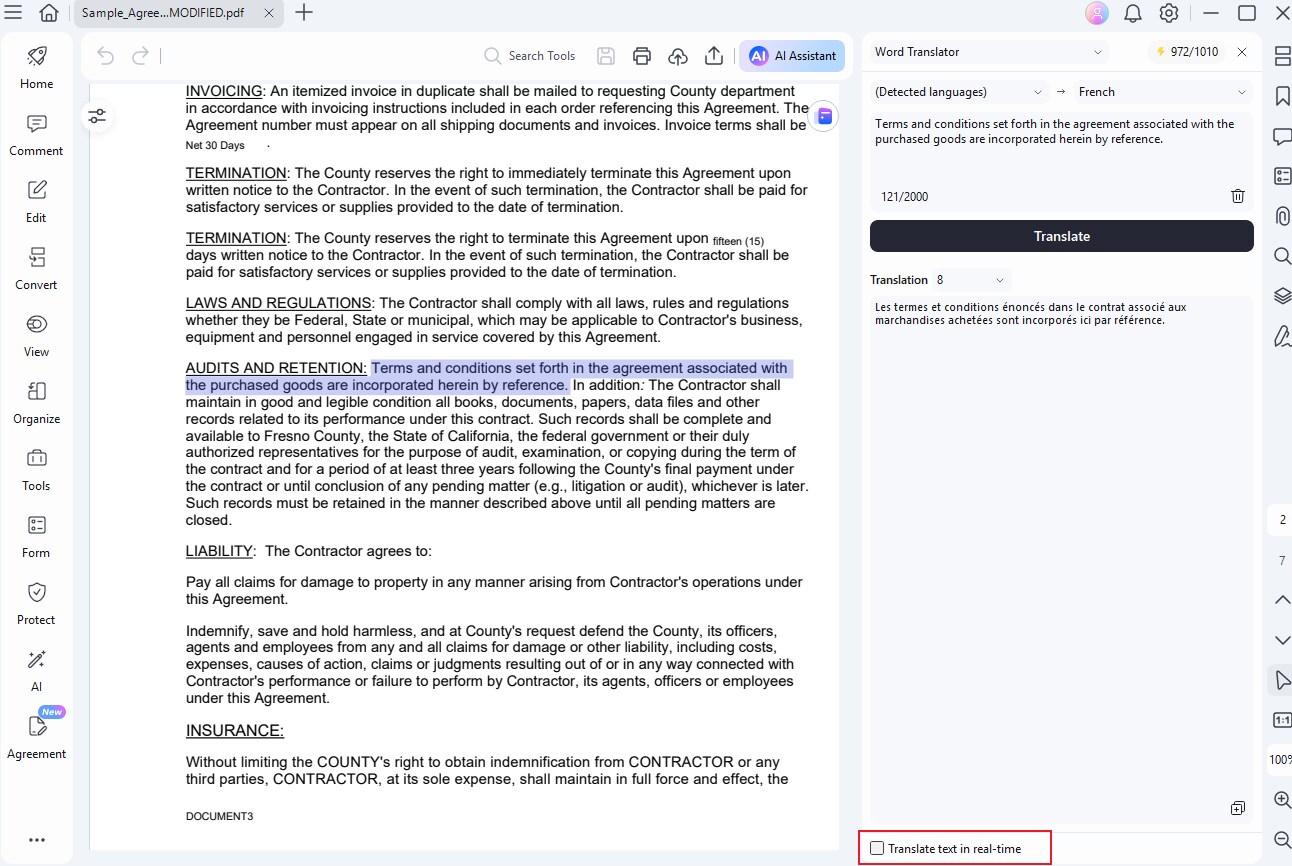
Task: Share the document
Action: (714, 56)
